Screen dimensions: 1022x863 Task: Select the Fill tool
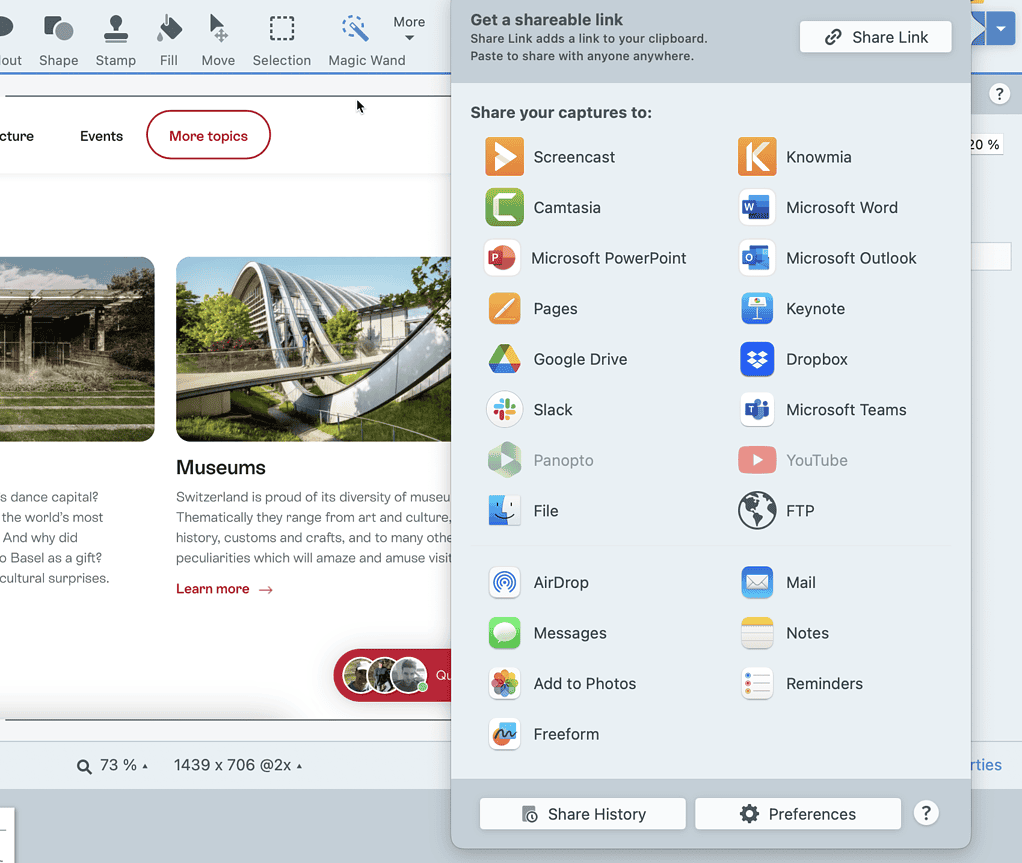168,38
